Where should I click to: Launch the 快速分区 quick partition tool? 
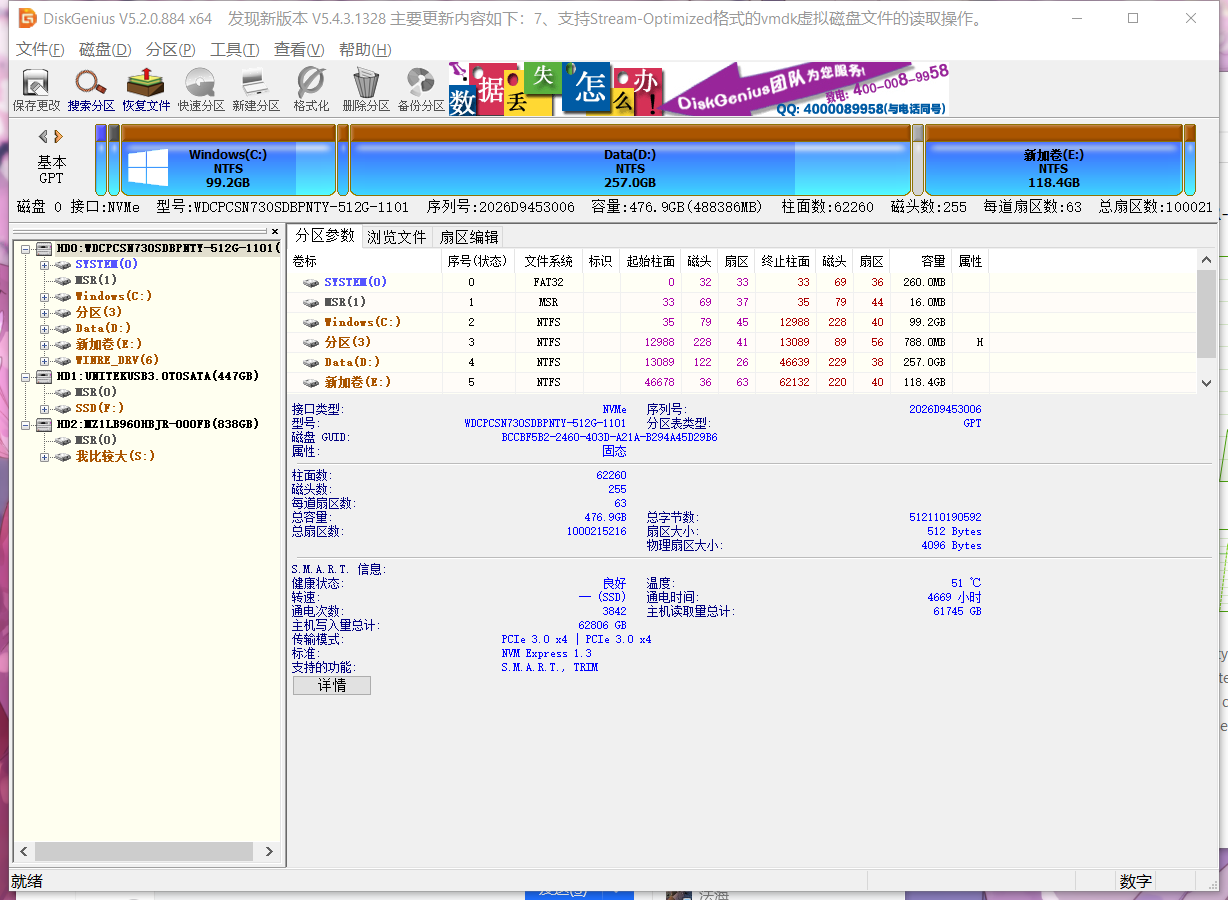point(201,88)
